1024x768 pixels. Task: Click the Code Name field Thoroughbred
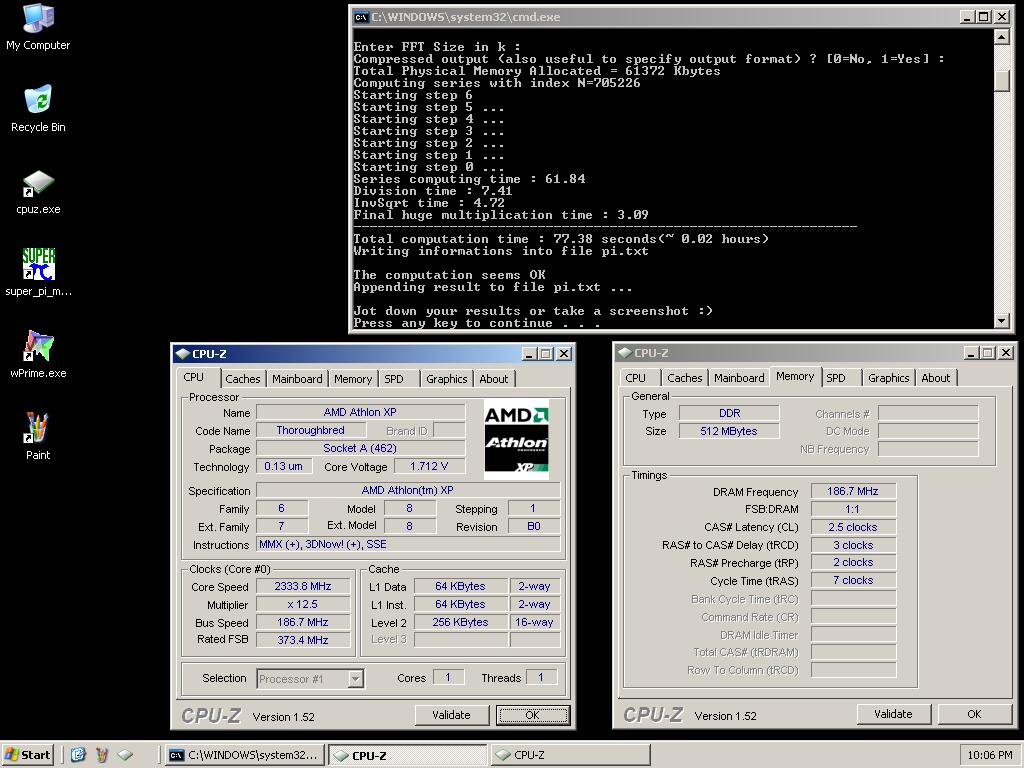310,430
